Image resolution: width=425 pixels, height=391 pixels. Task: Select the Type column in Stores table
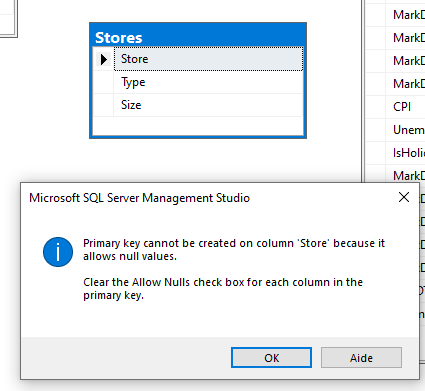click(x=209, y=82)
